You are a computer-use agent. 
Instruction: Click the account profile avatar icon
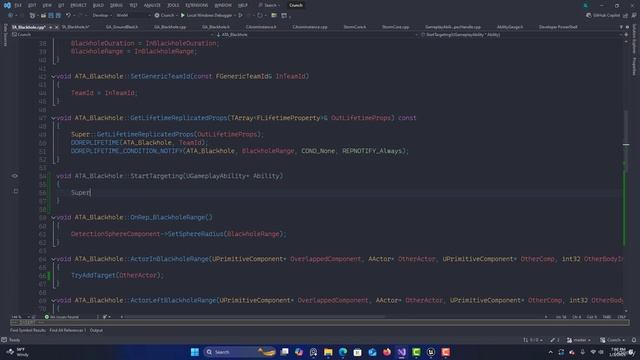[586, 5]
